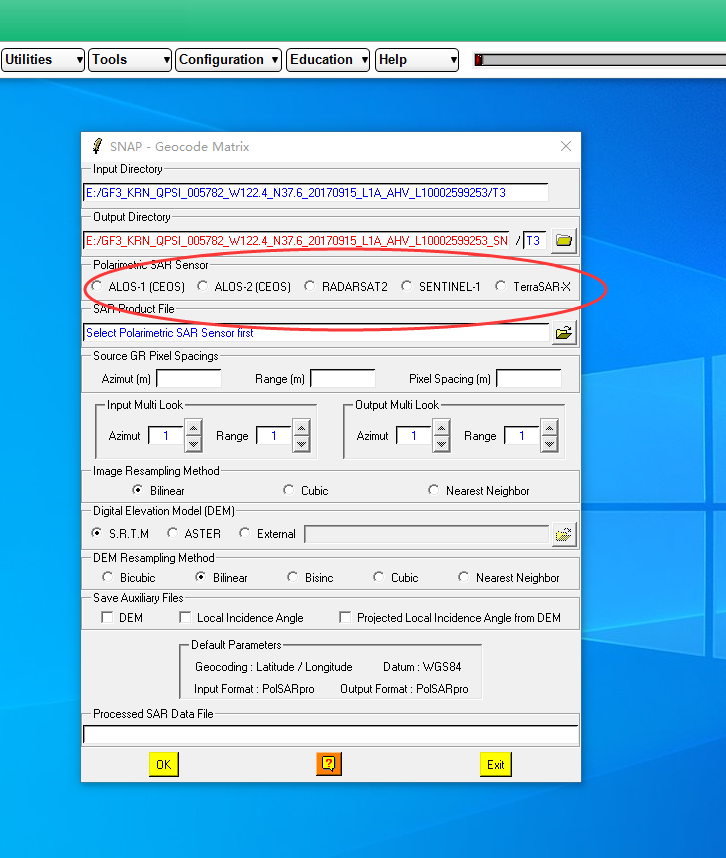
Task: Click the External DEM file path field
Action: coord(427,534)
